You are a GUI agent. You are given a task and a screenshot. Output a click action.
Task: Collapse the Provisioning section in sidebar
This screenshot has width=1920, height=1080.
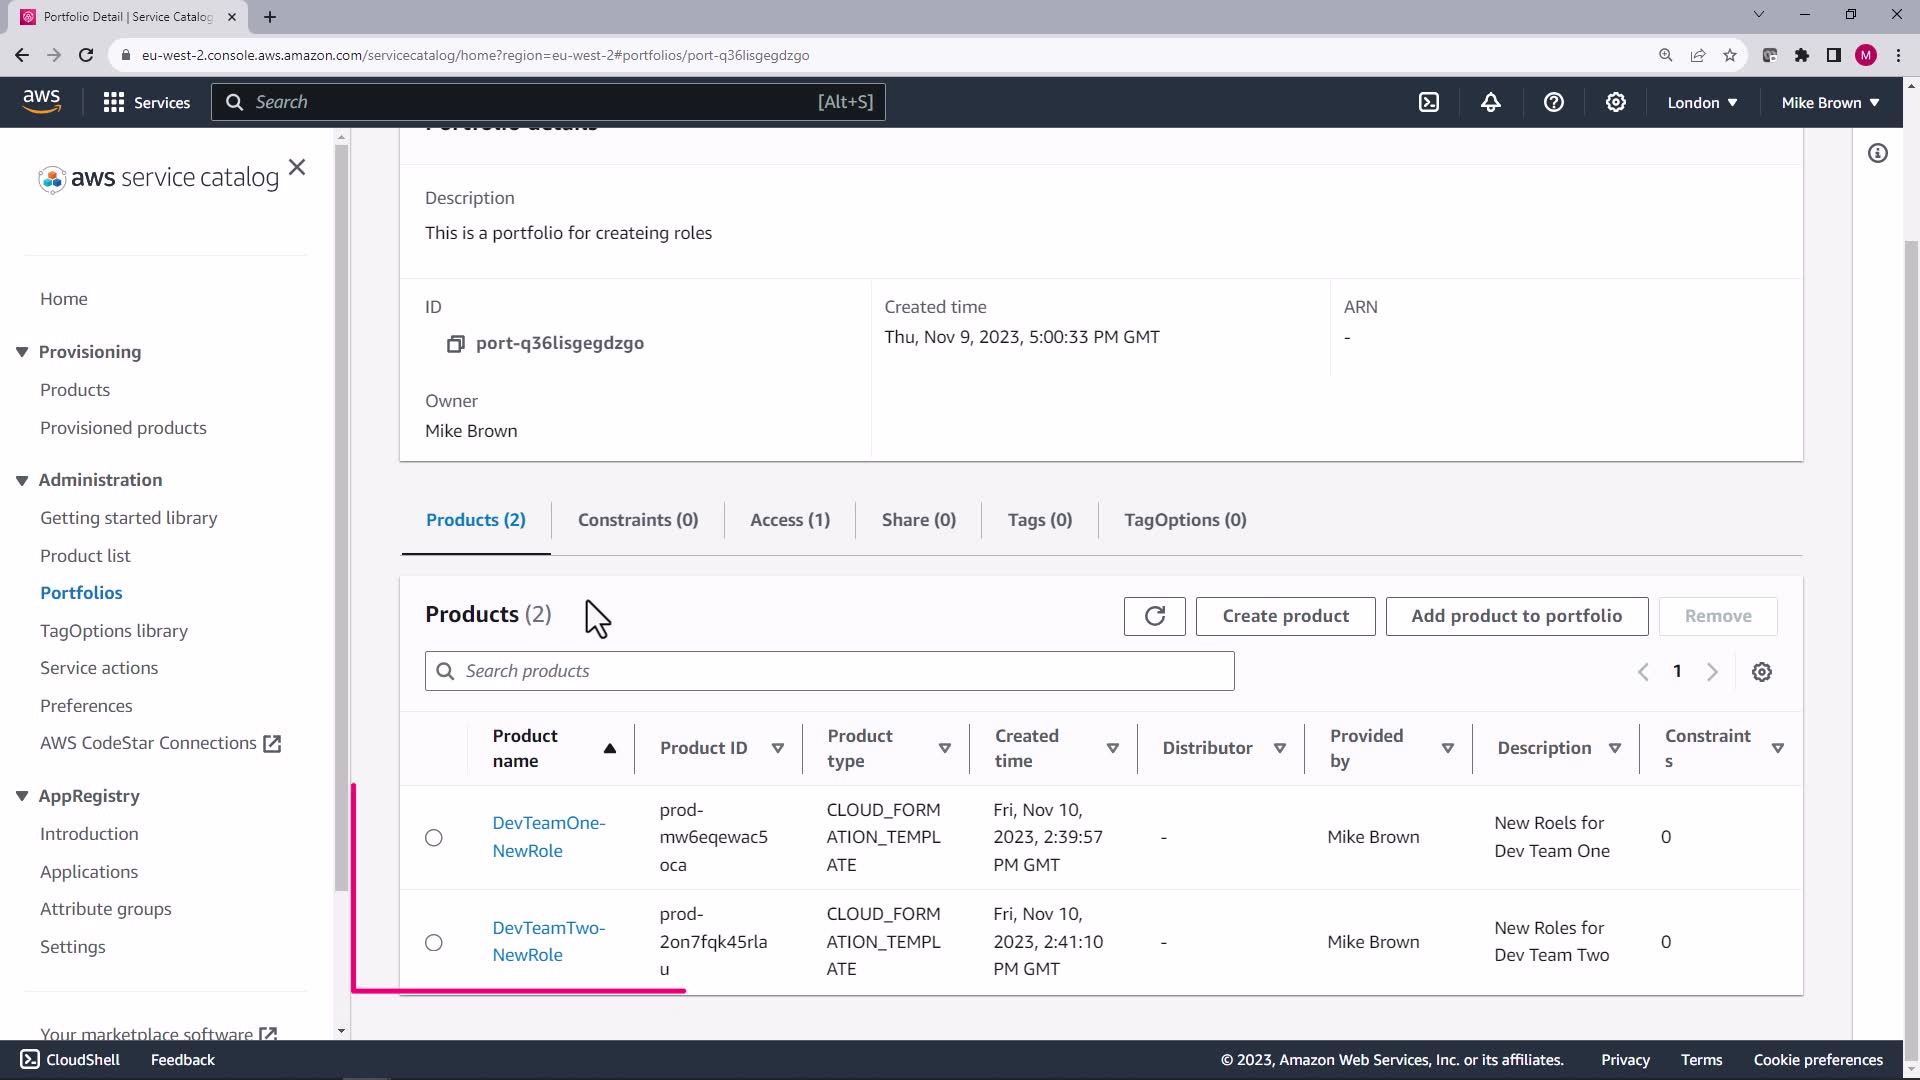click(x=22, y=352)
